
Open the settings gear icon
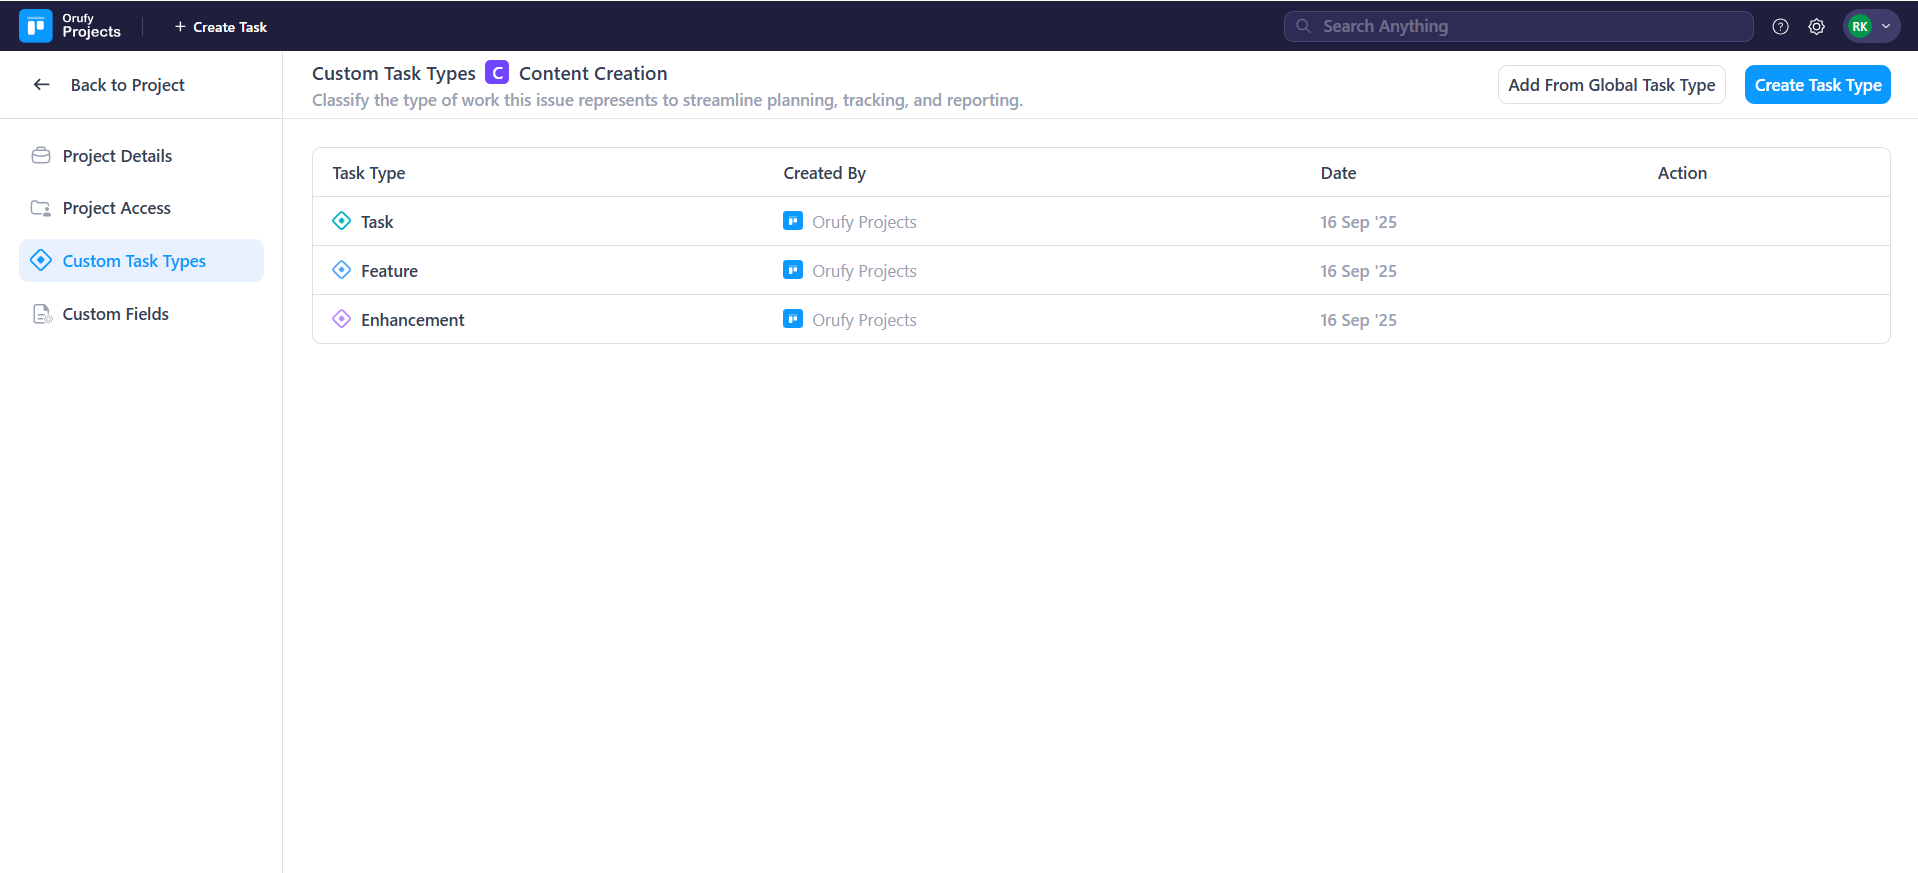(1816, 27)
